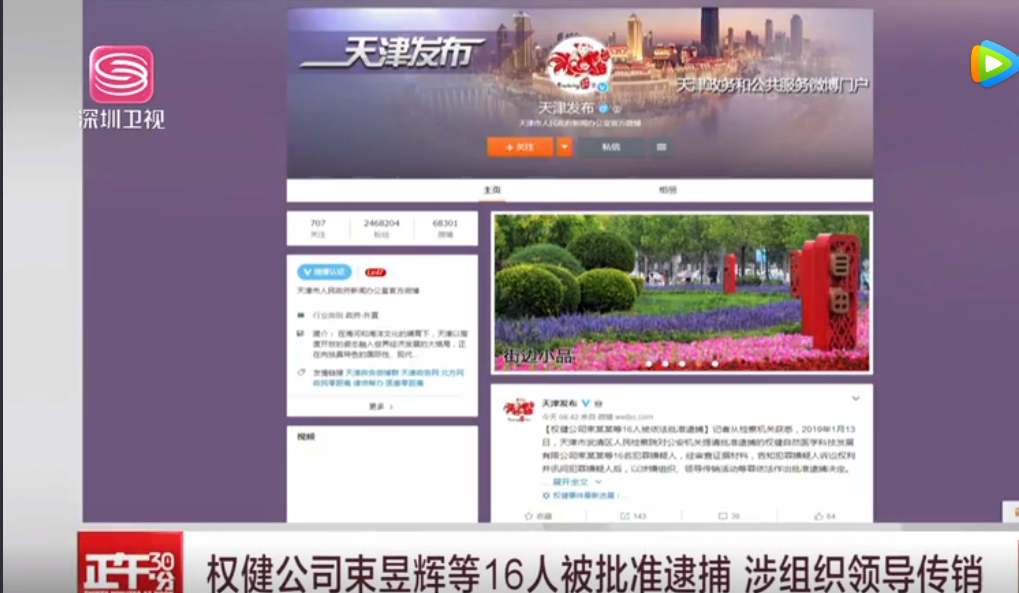Click the blue verified badge beside the banner's 天津发布 name
Viewport: 1019px width, 593px height.
(603, 109)
